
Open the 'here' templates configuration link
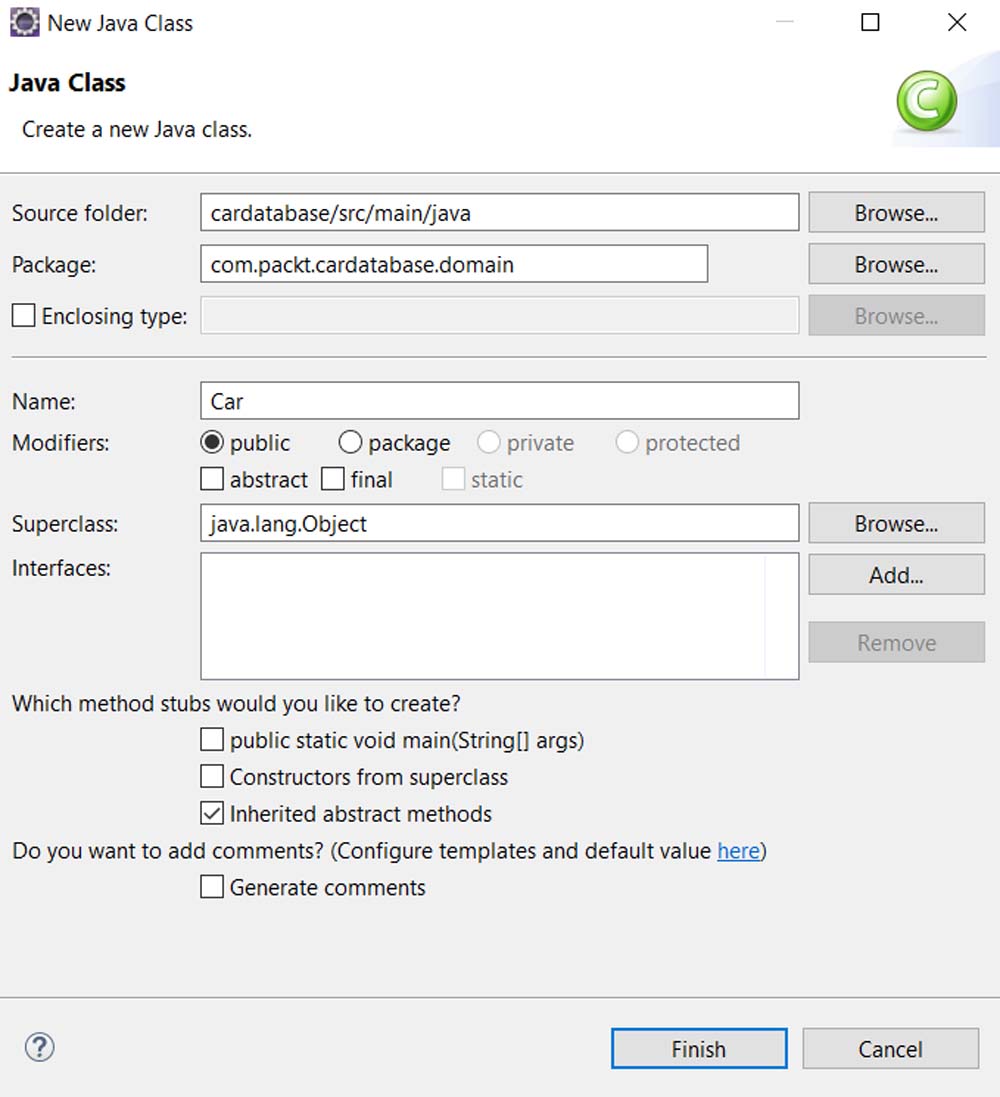(738, 851)
